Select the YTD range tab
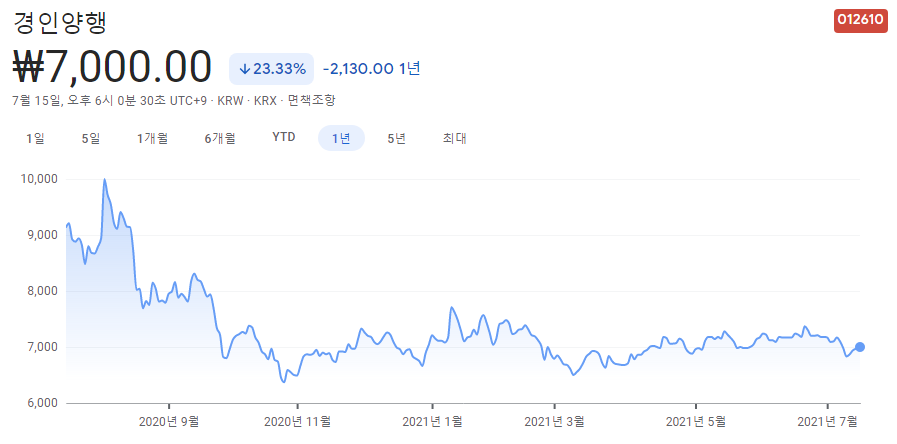897x444 pixels. tap(284, 137)
